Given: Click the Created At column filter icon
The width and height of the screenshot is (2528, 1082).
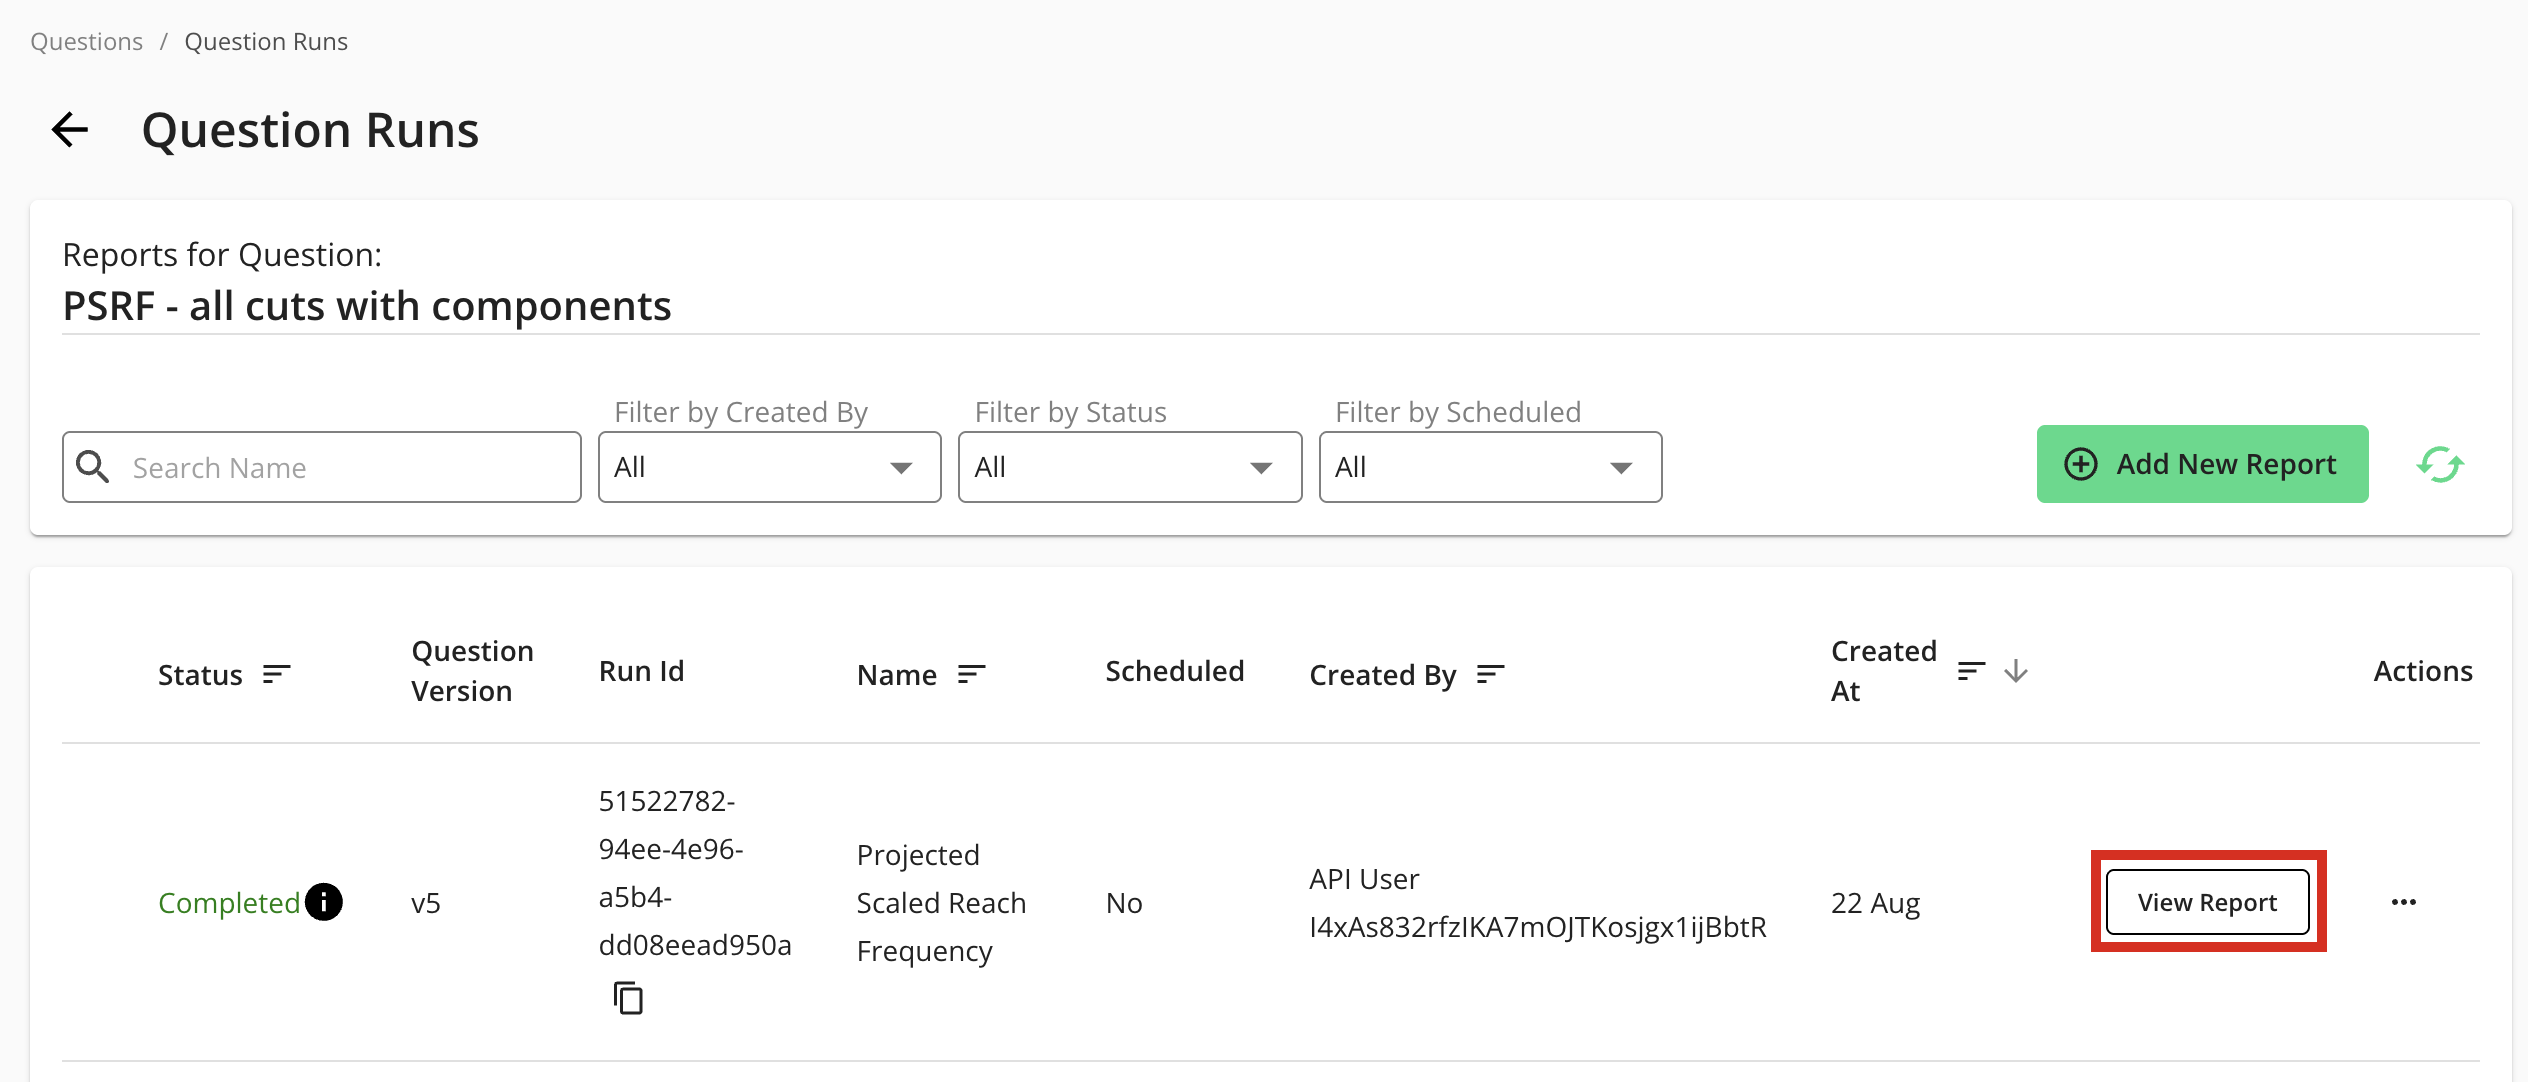Looking at the screenshot, I should (1970, 671).
